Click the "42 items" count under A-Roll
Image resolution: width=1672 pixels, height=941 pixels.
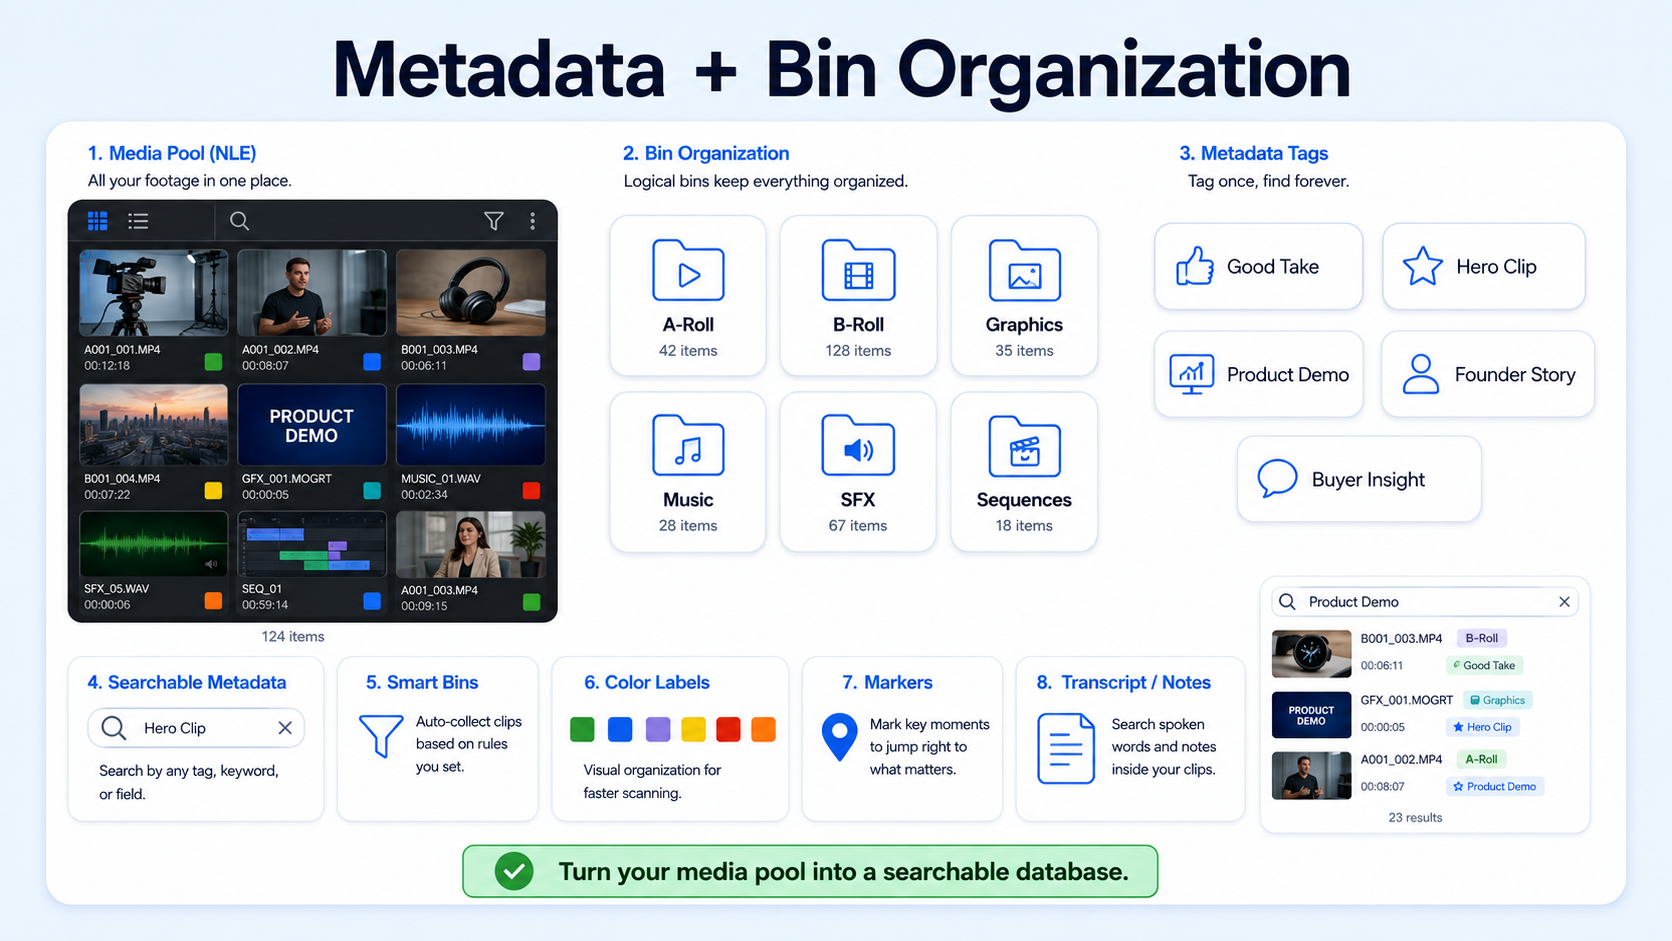point(688,350)
